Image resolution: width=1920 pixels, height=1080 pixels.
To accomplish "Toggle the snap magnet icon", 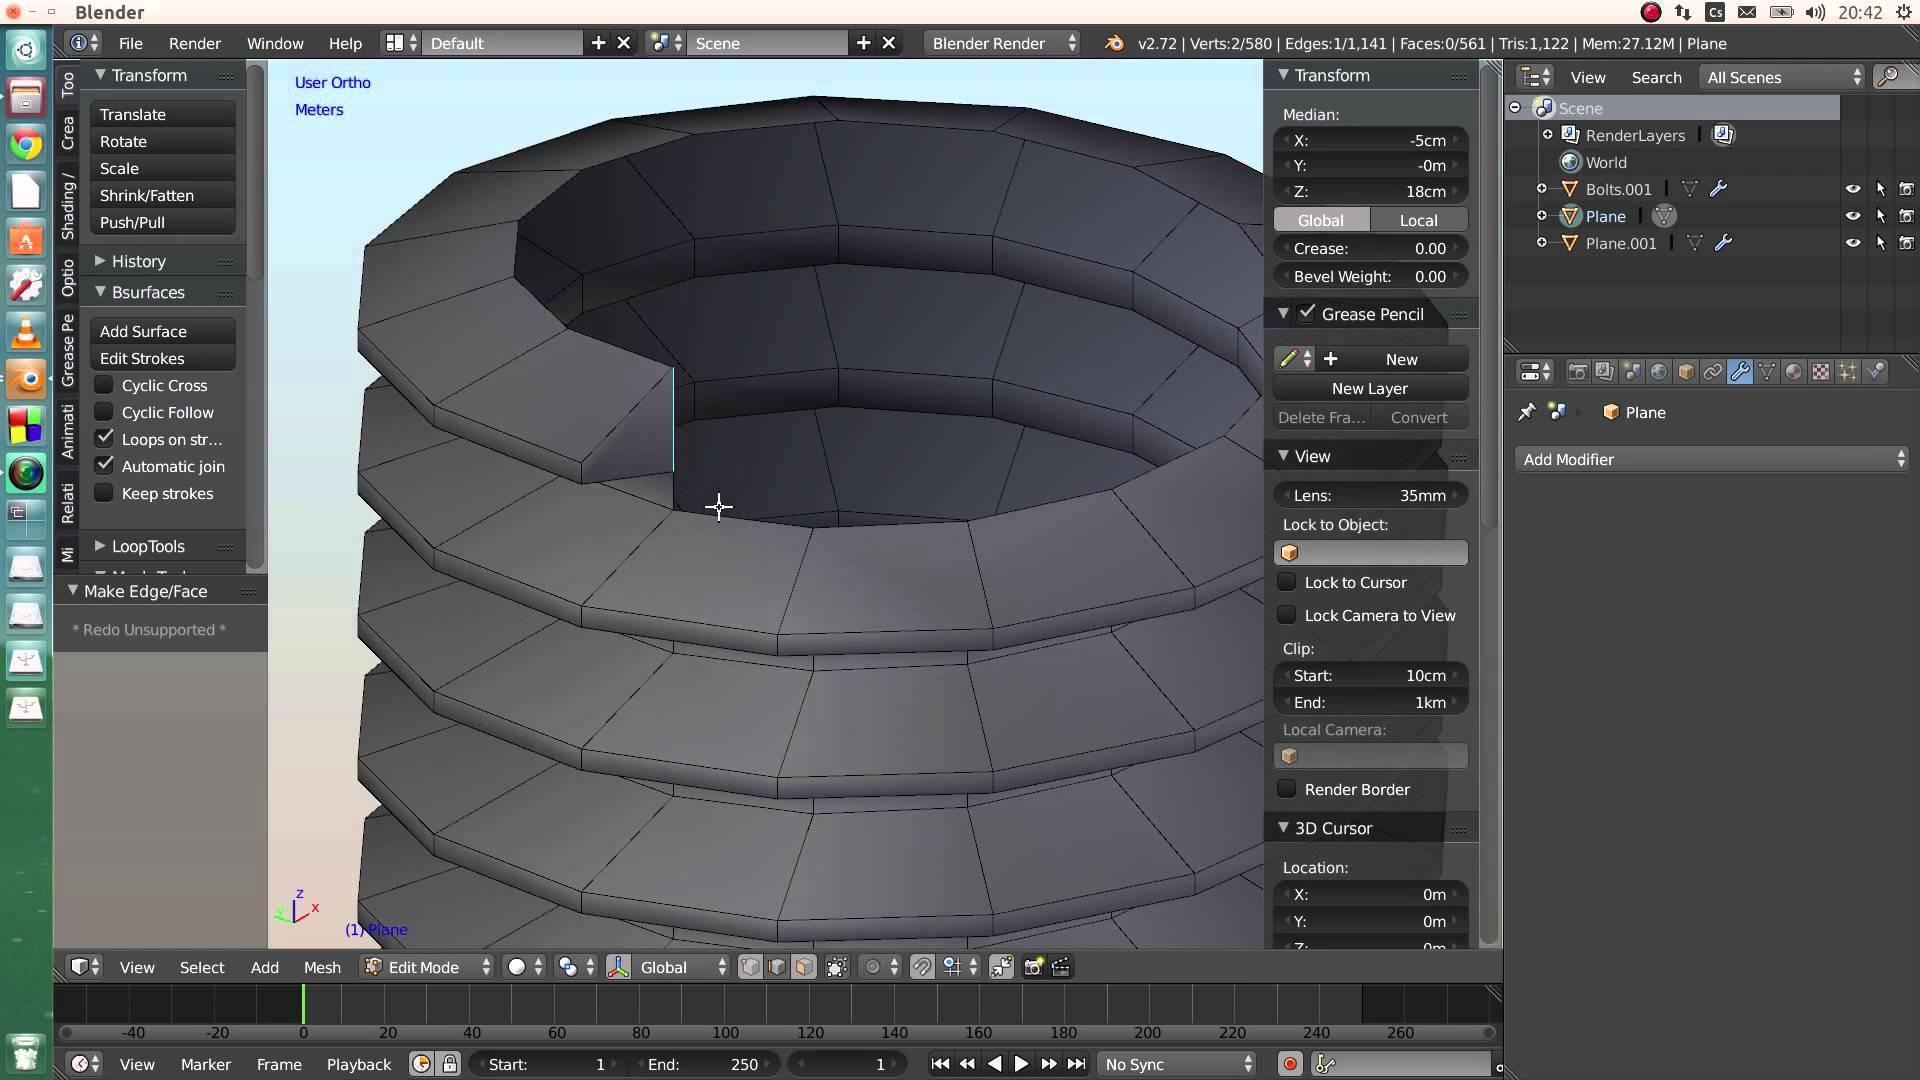I will [922, 967].
